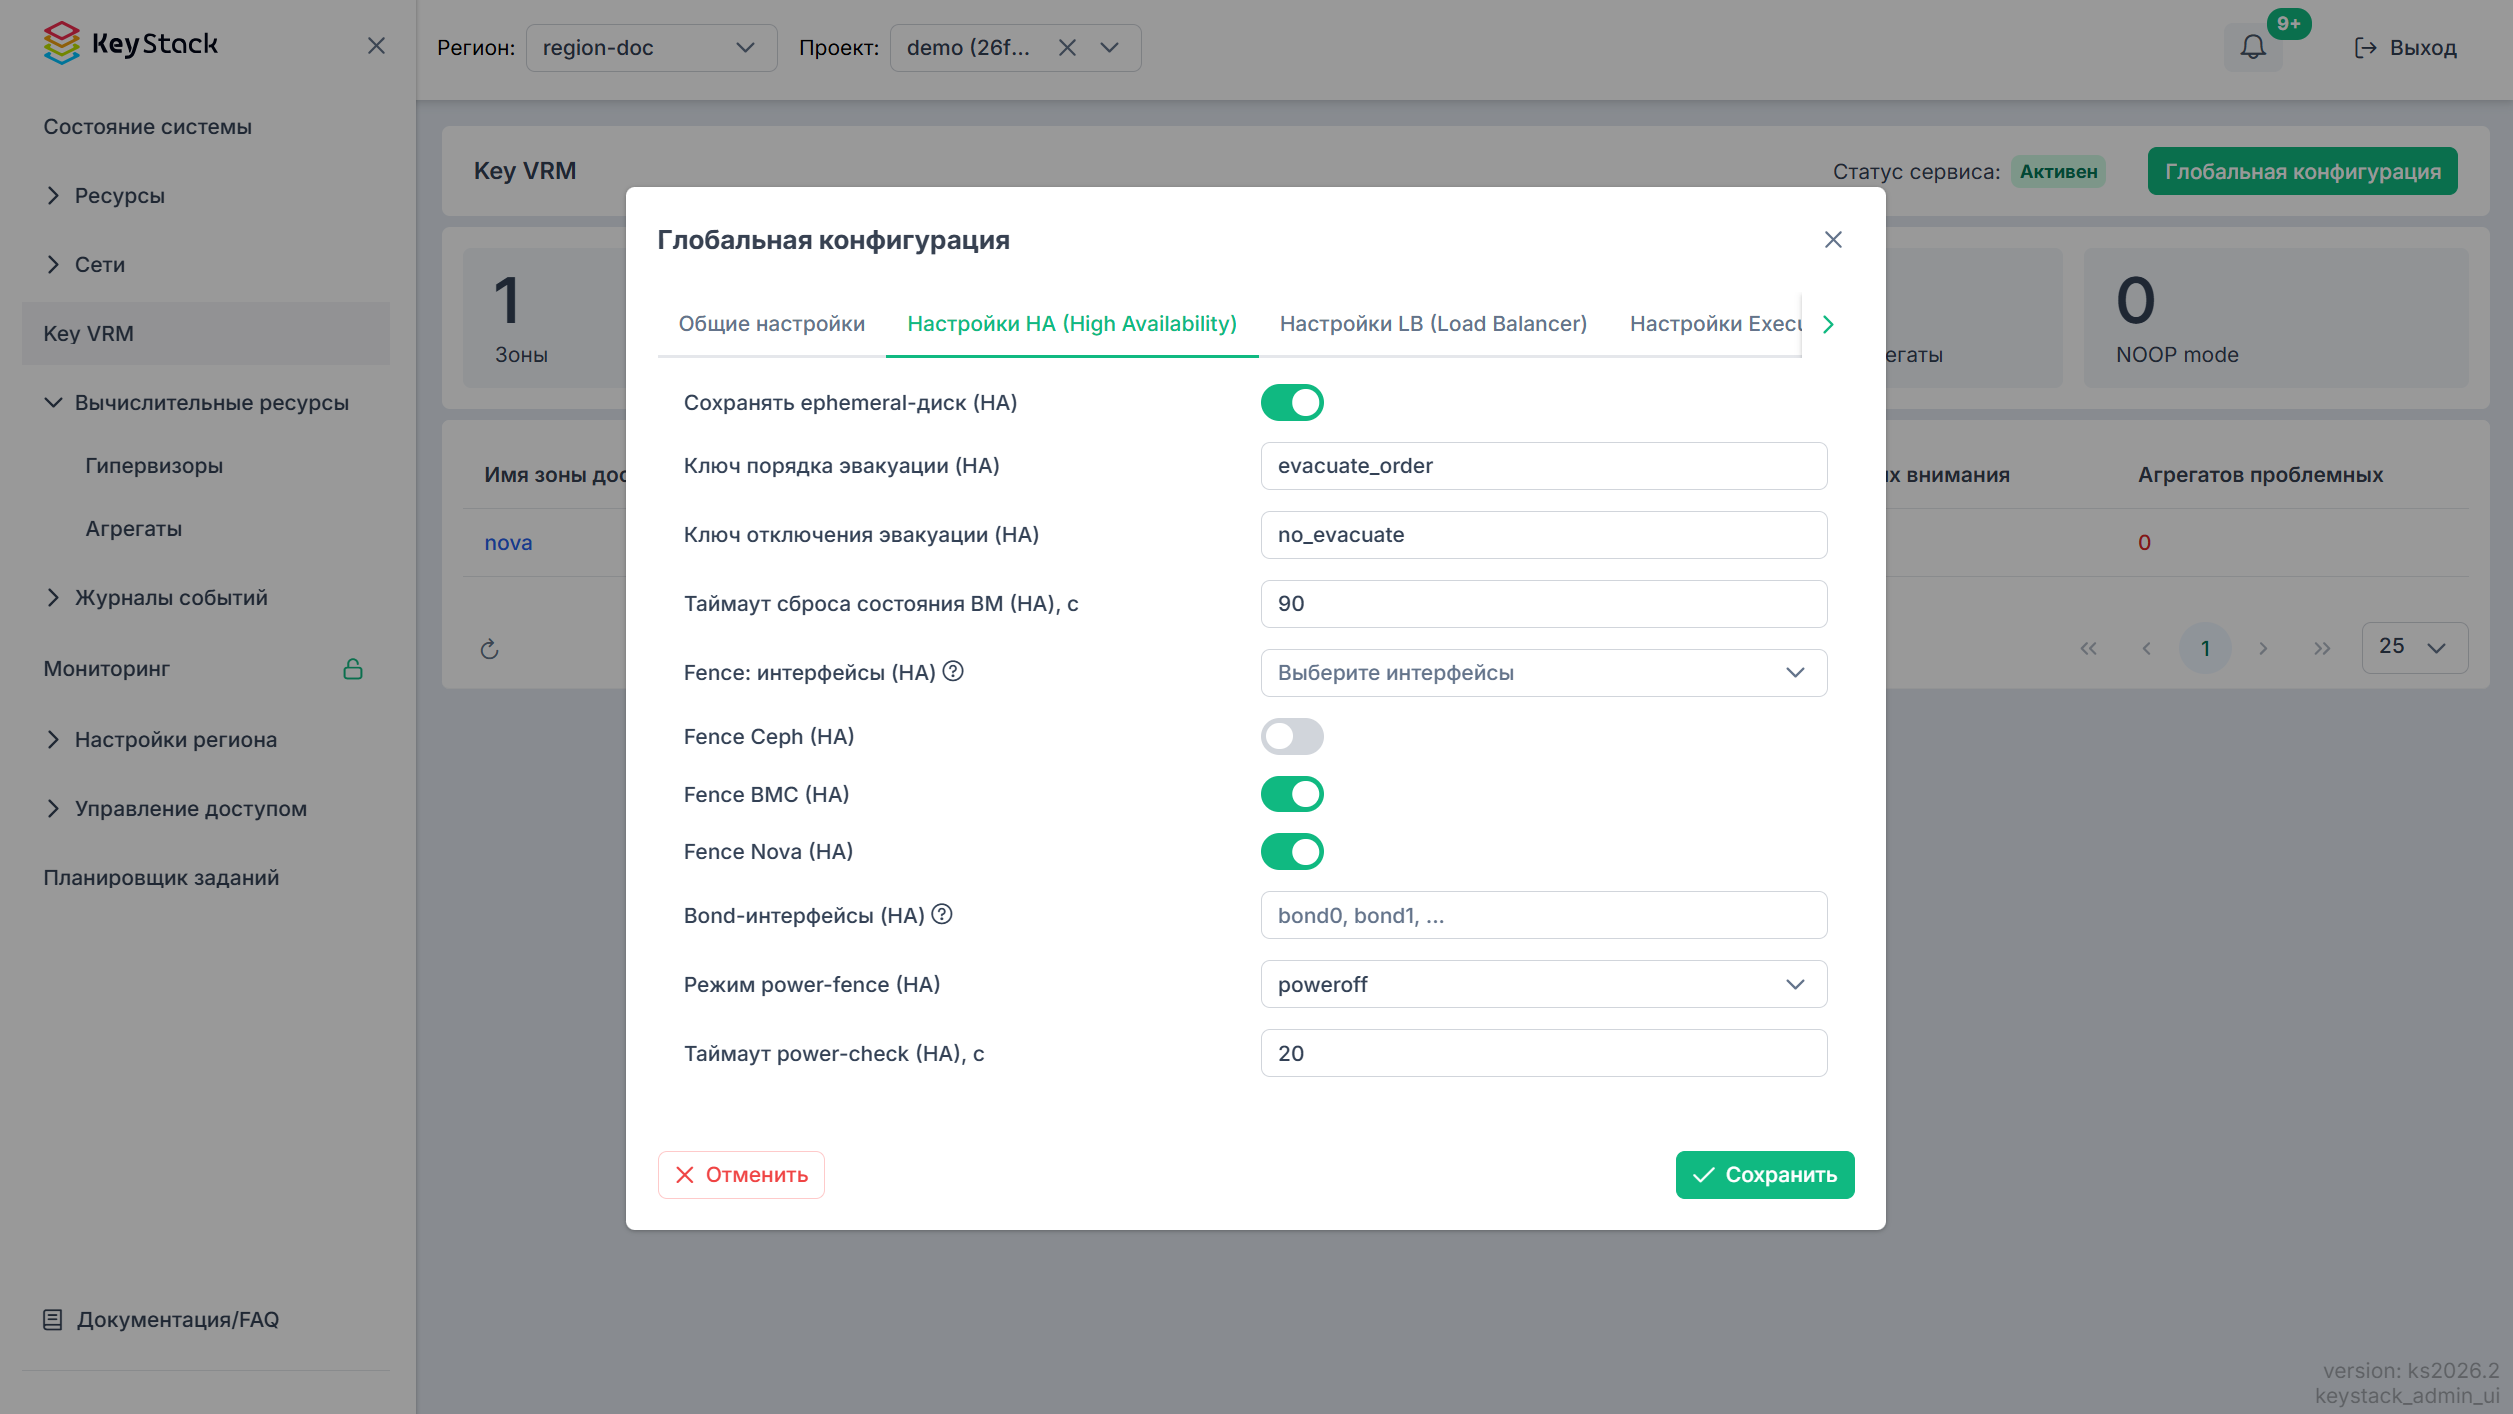Click the NOOP mode counter card
The image size is (2513, 1414).
2275,318
